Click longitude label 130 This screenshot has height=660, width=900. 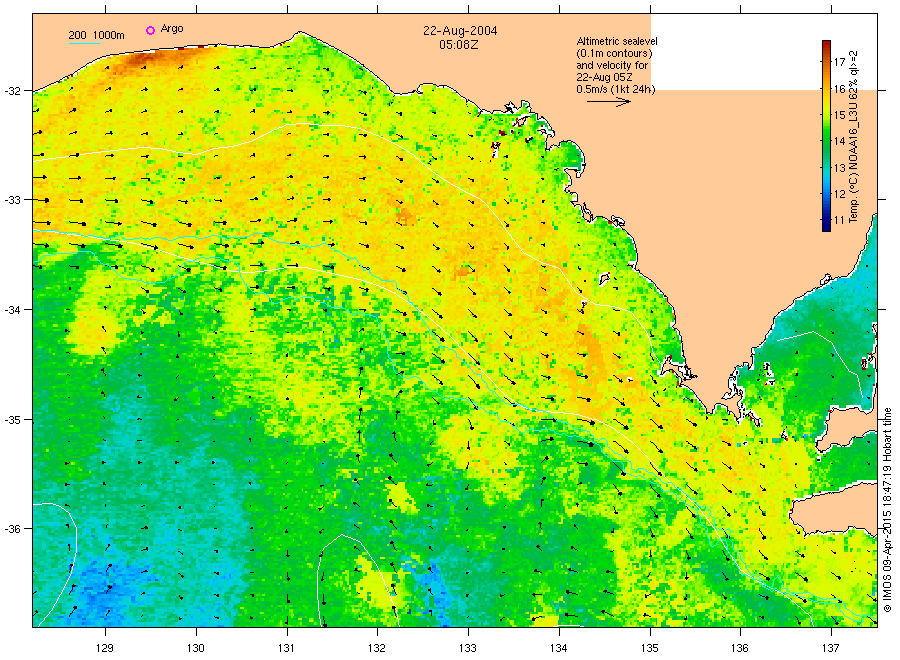pos(196,648)
